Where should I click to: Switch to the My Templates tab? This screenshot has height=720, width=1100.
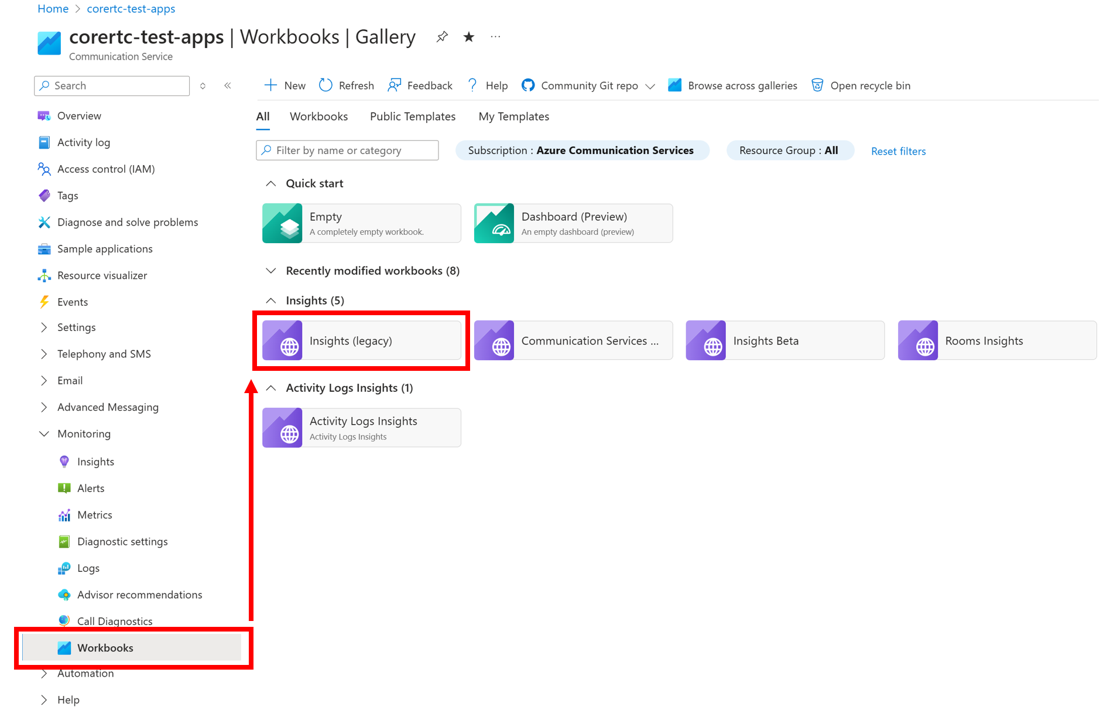point(514,116)
